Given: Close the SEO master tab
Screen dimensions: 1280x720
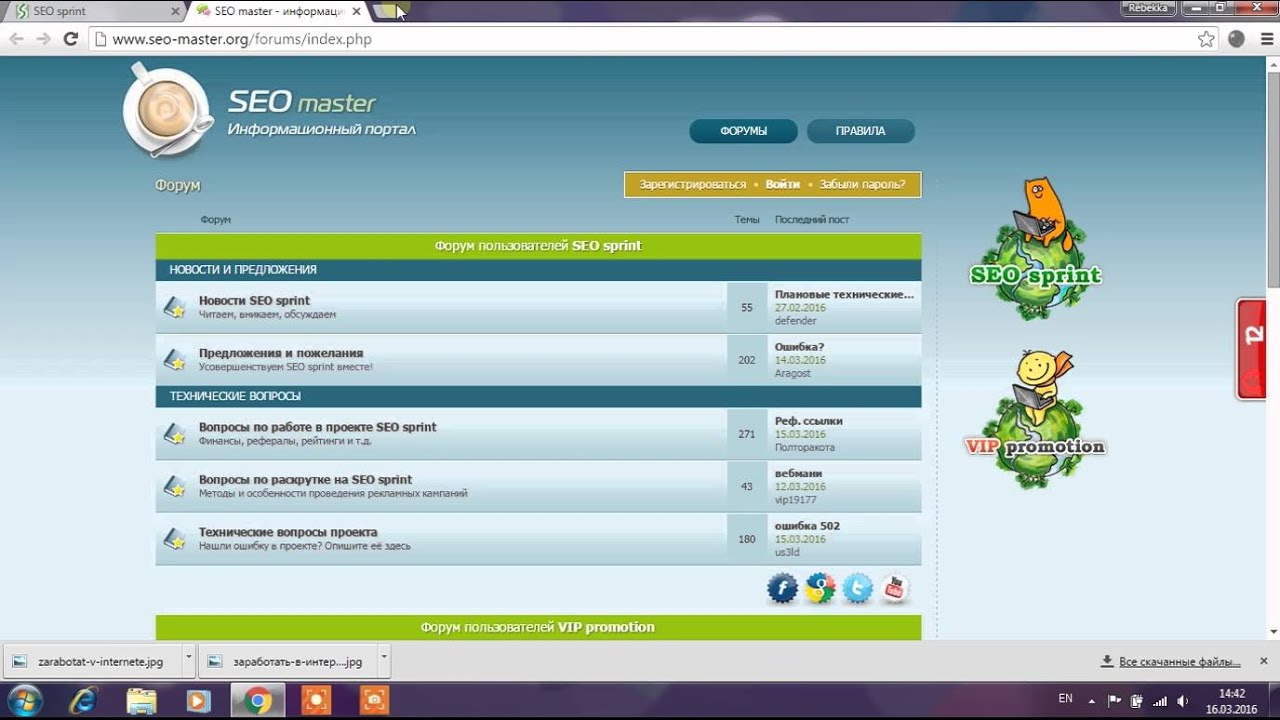Looking at the screenshot, I should [x=356, y=11].
